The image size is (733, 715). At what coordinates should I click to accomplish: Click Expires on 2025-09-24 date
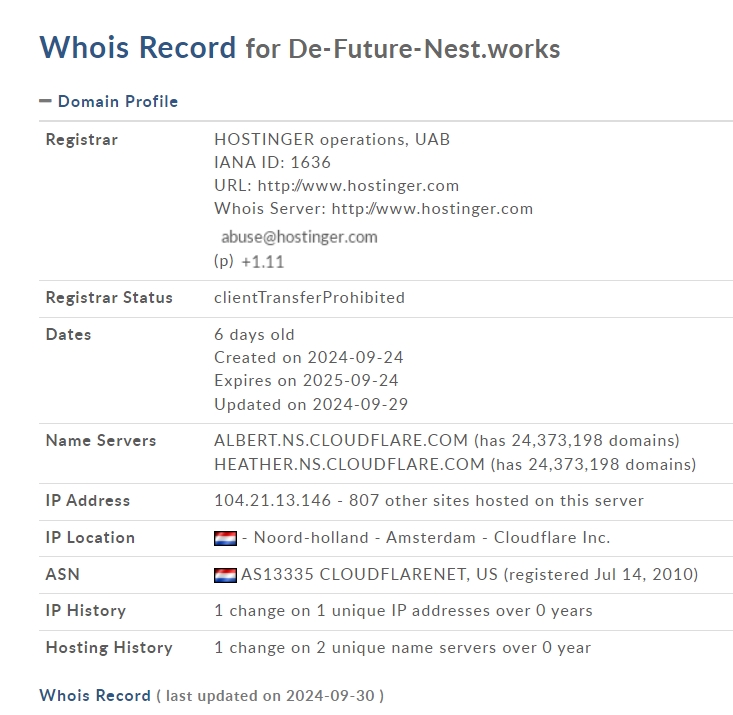pyautogui.click(x=306, y=380)
